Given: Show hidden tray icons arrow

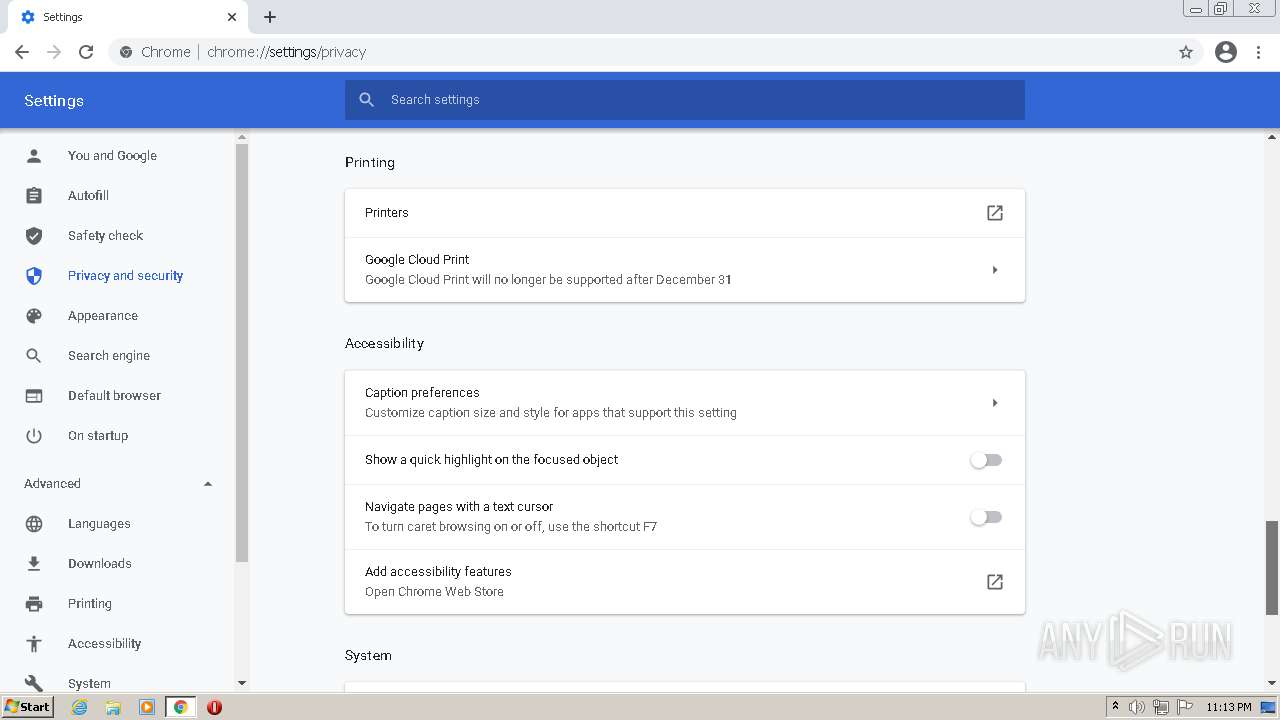Looking at the screenshot, I should (1115, 707).
